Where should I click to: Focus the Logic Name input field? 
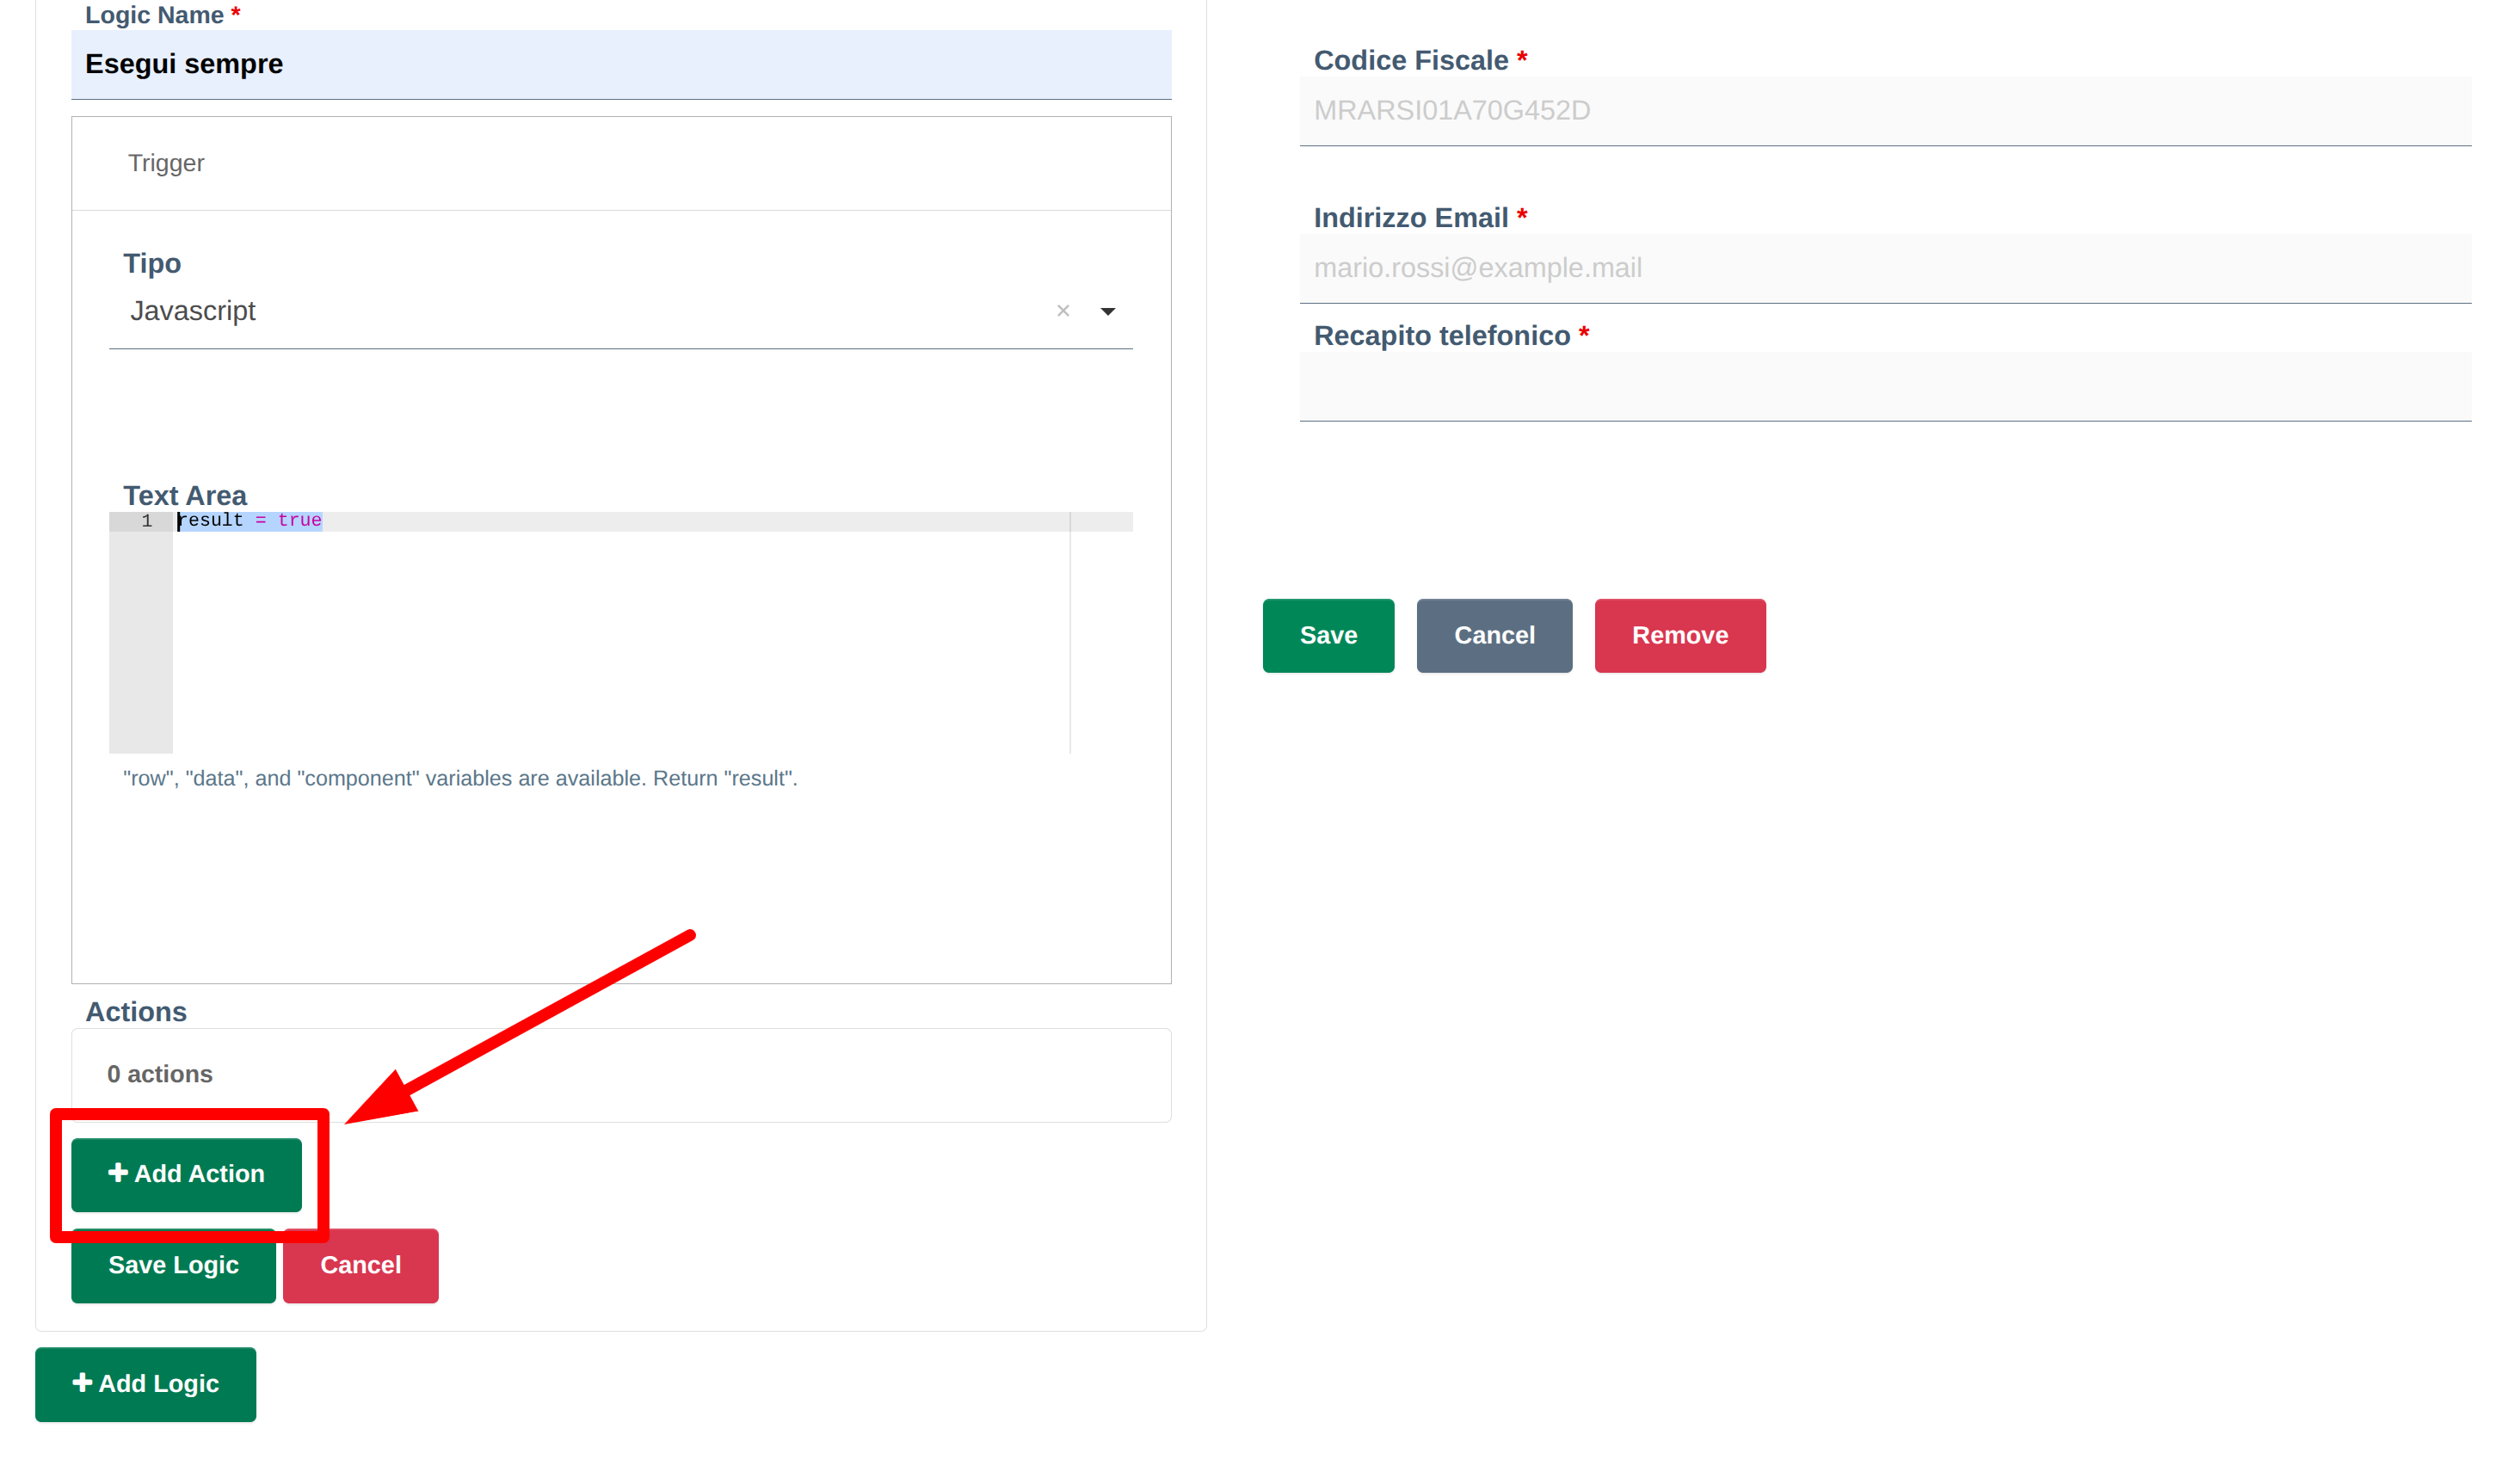click(620, 64)
